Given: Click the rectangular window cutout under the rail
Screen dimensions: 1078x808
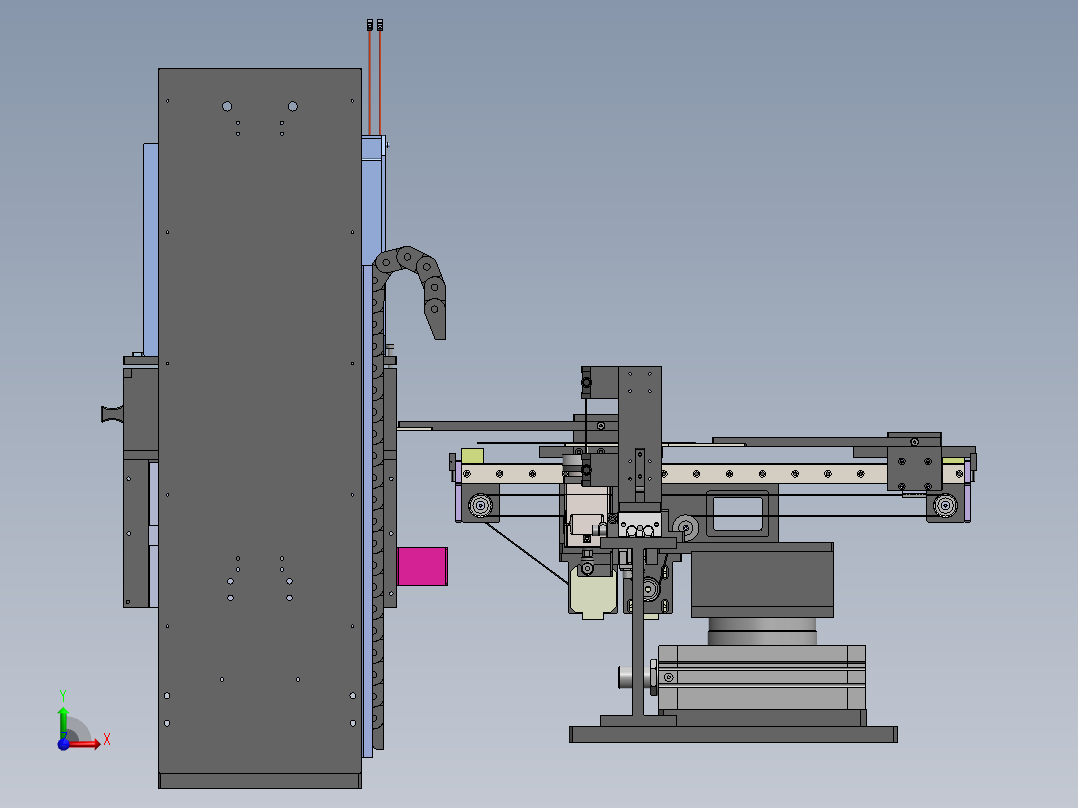Looking at the screenshot, I should (x=738, y=514).
